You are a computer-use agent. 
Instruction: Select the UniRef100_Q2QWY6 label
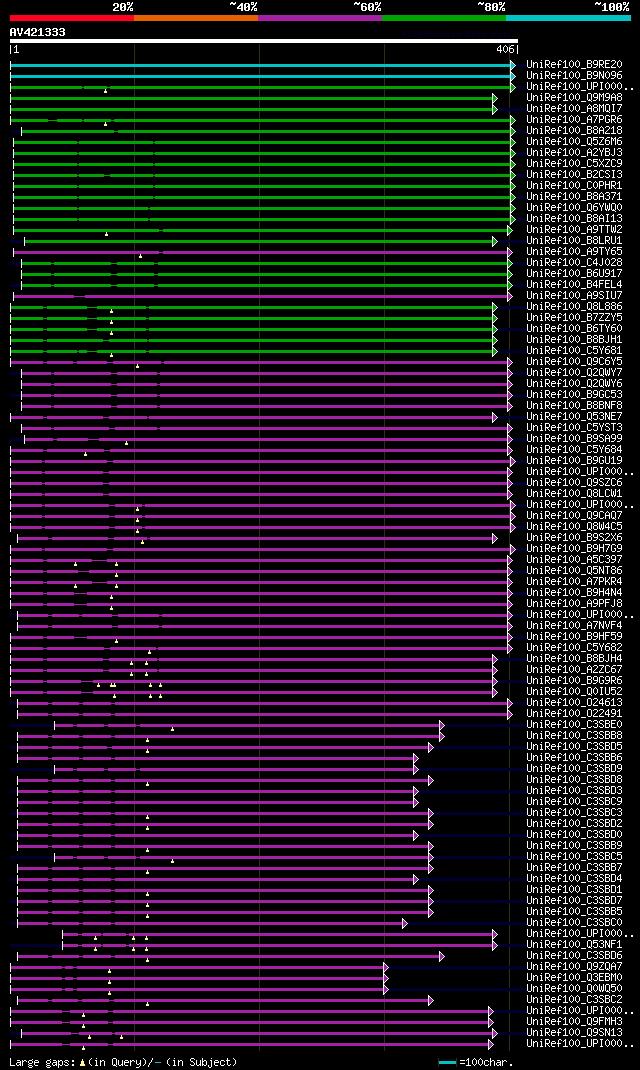574,384
